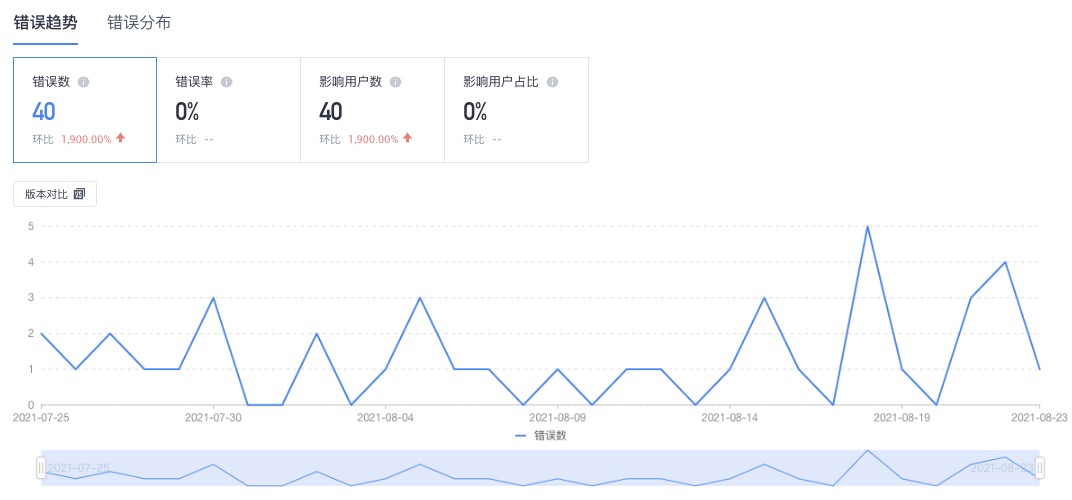
Task: Click the red up arrow under 影响用户数
Action: [x=407, y=138]
